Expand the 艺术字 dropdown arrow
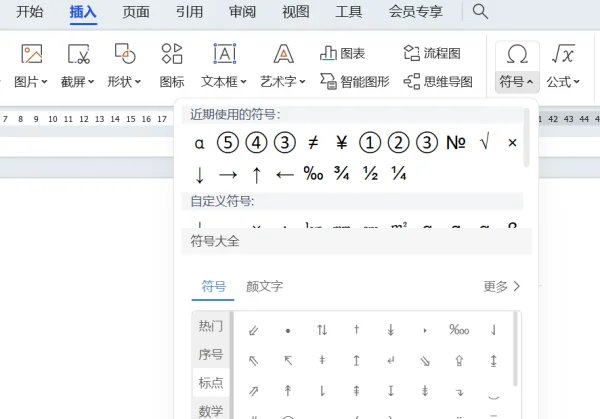This screenshot has width=600, height=419. (302, 82)
